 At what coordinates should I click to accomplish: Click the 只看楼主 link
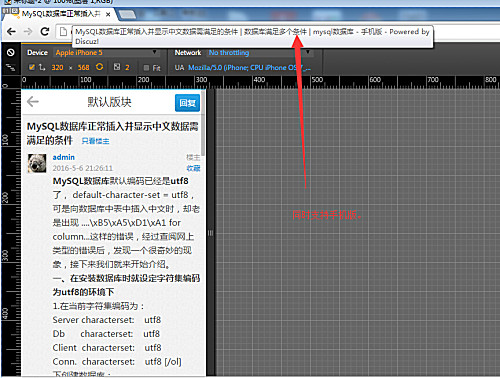click(x=95, y=141)
